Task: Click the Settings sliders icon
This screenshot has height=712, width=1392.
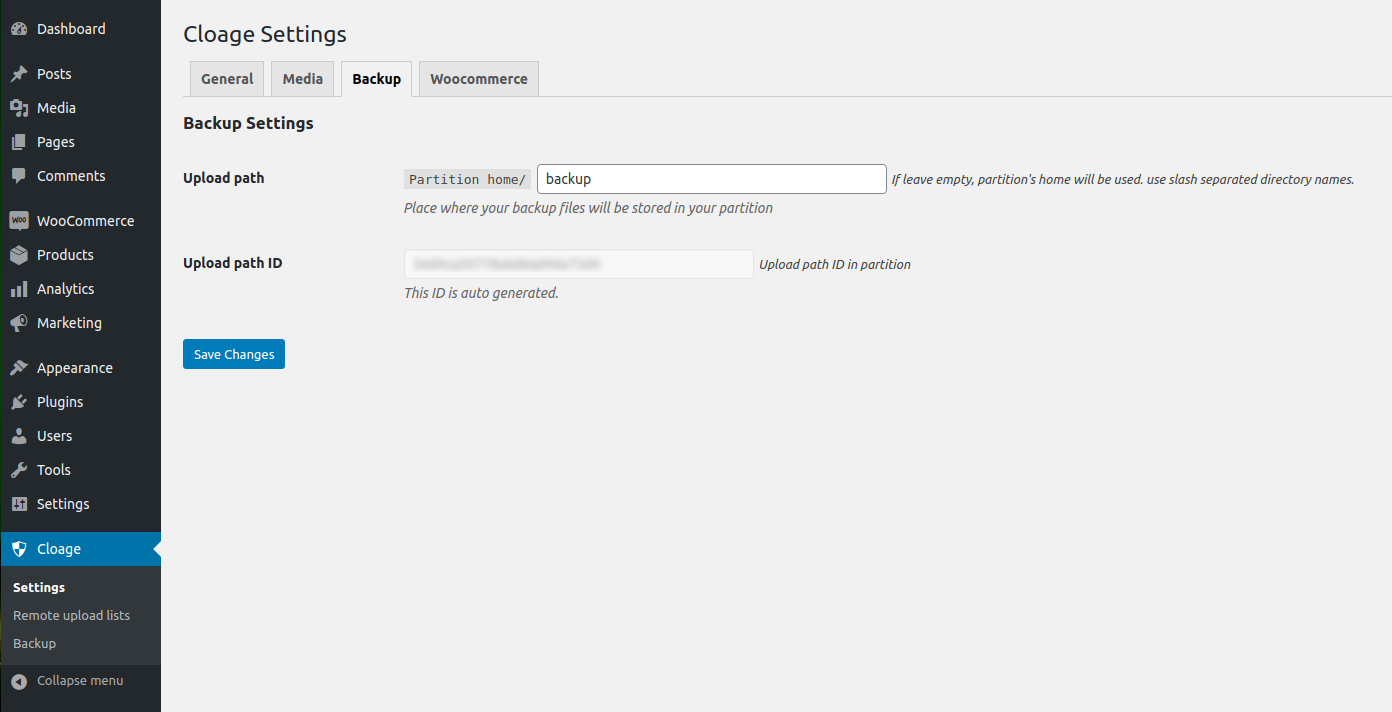Action: [19, 504]
